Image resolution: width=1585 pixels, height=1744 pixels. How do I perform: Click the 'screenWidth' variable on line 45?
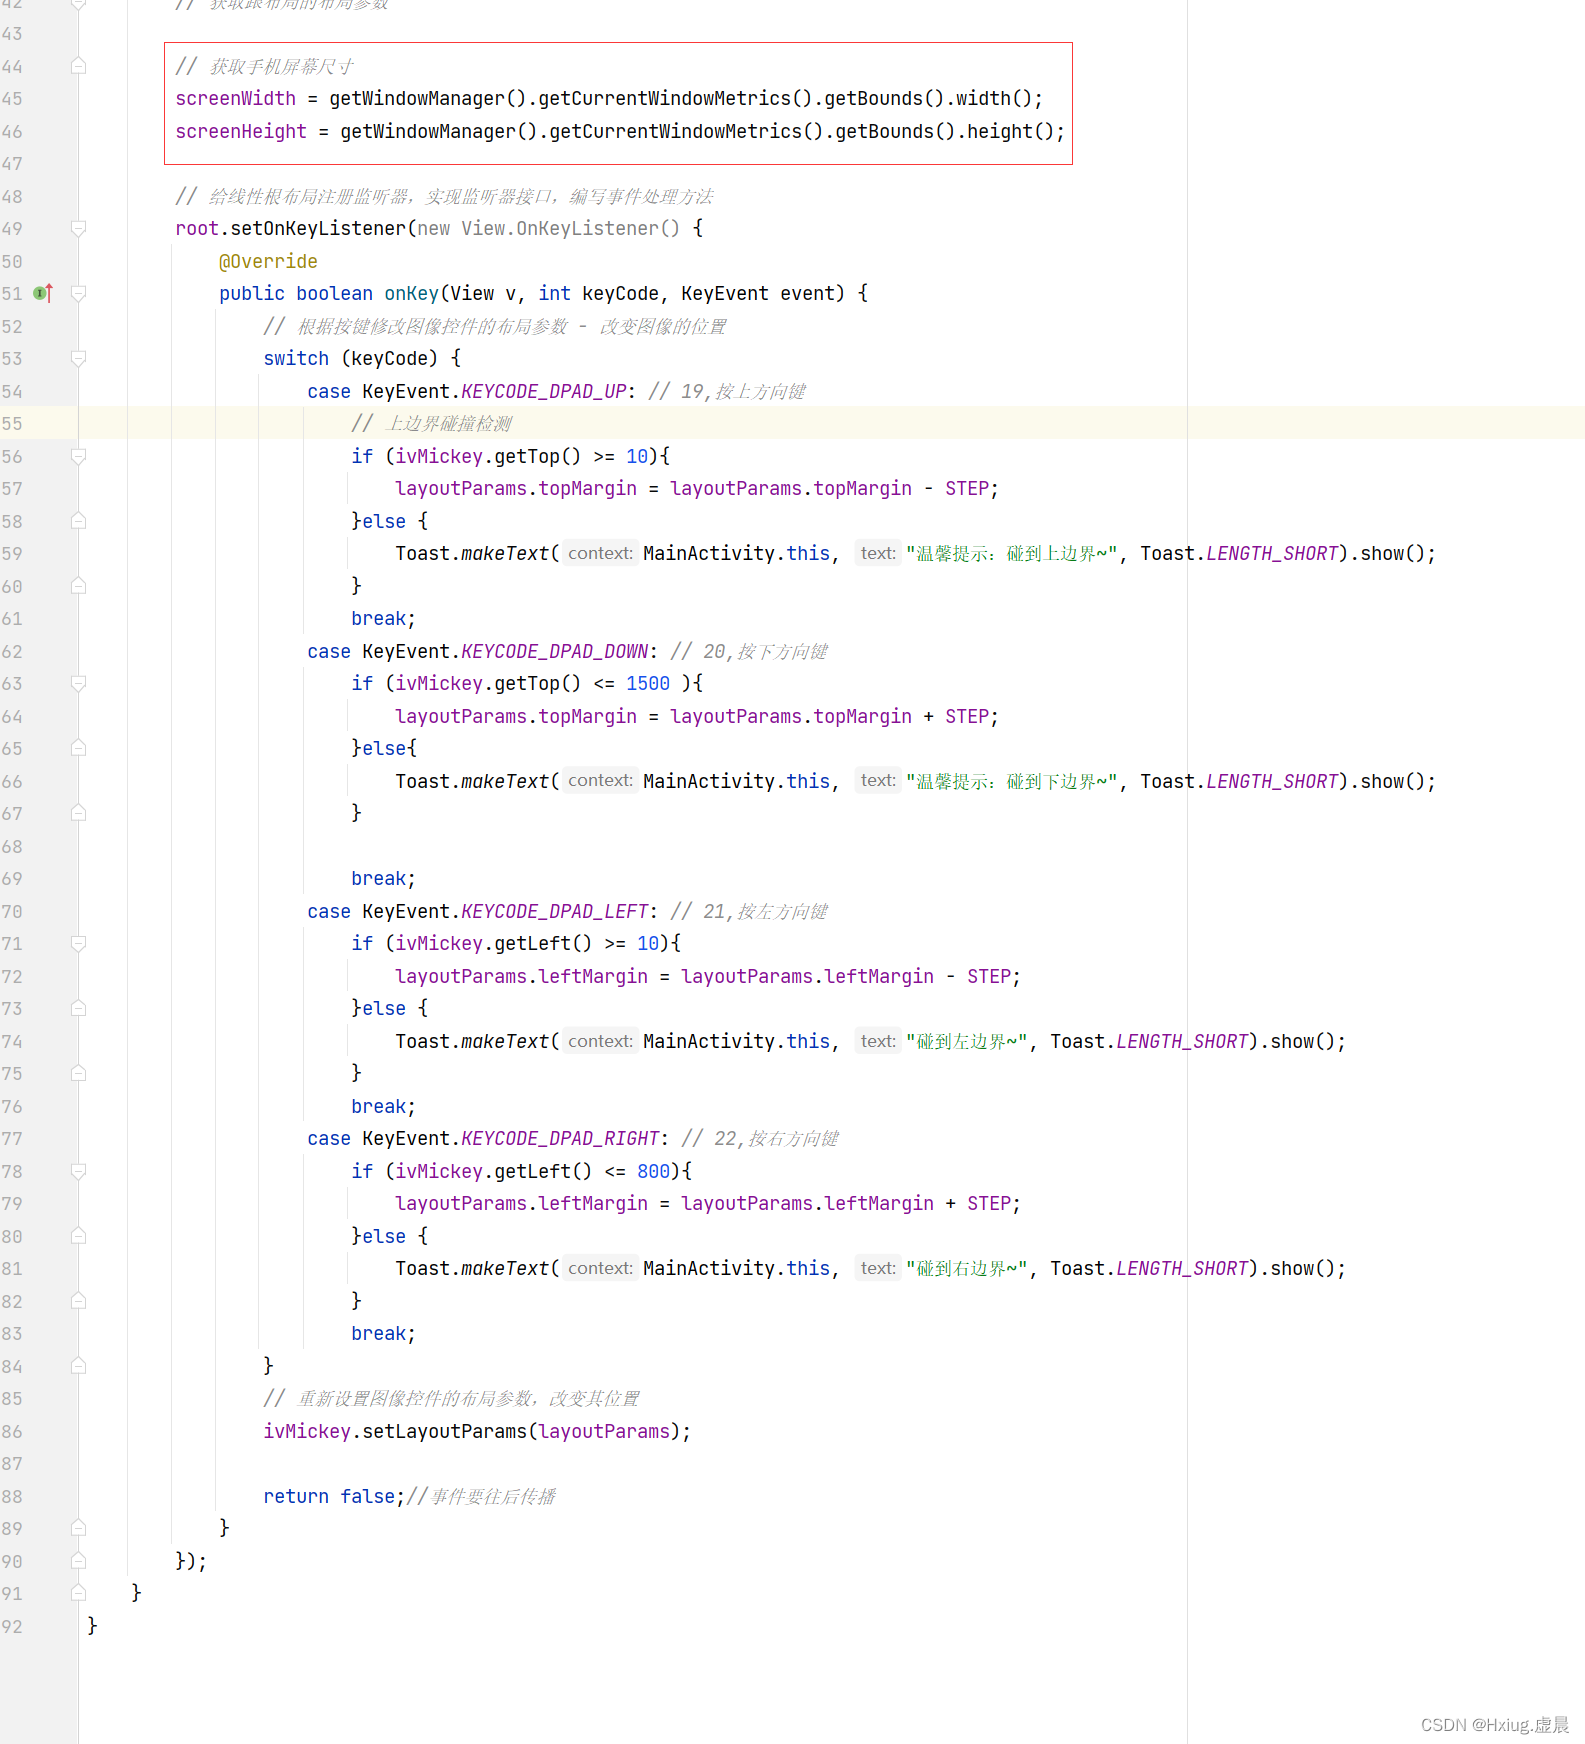(x=236, y=98)
